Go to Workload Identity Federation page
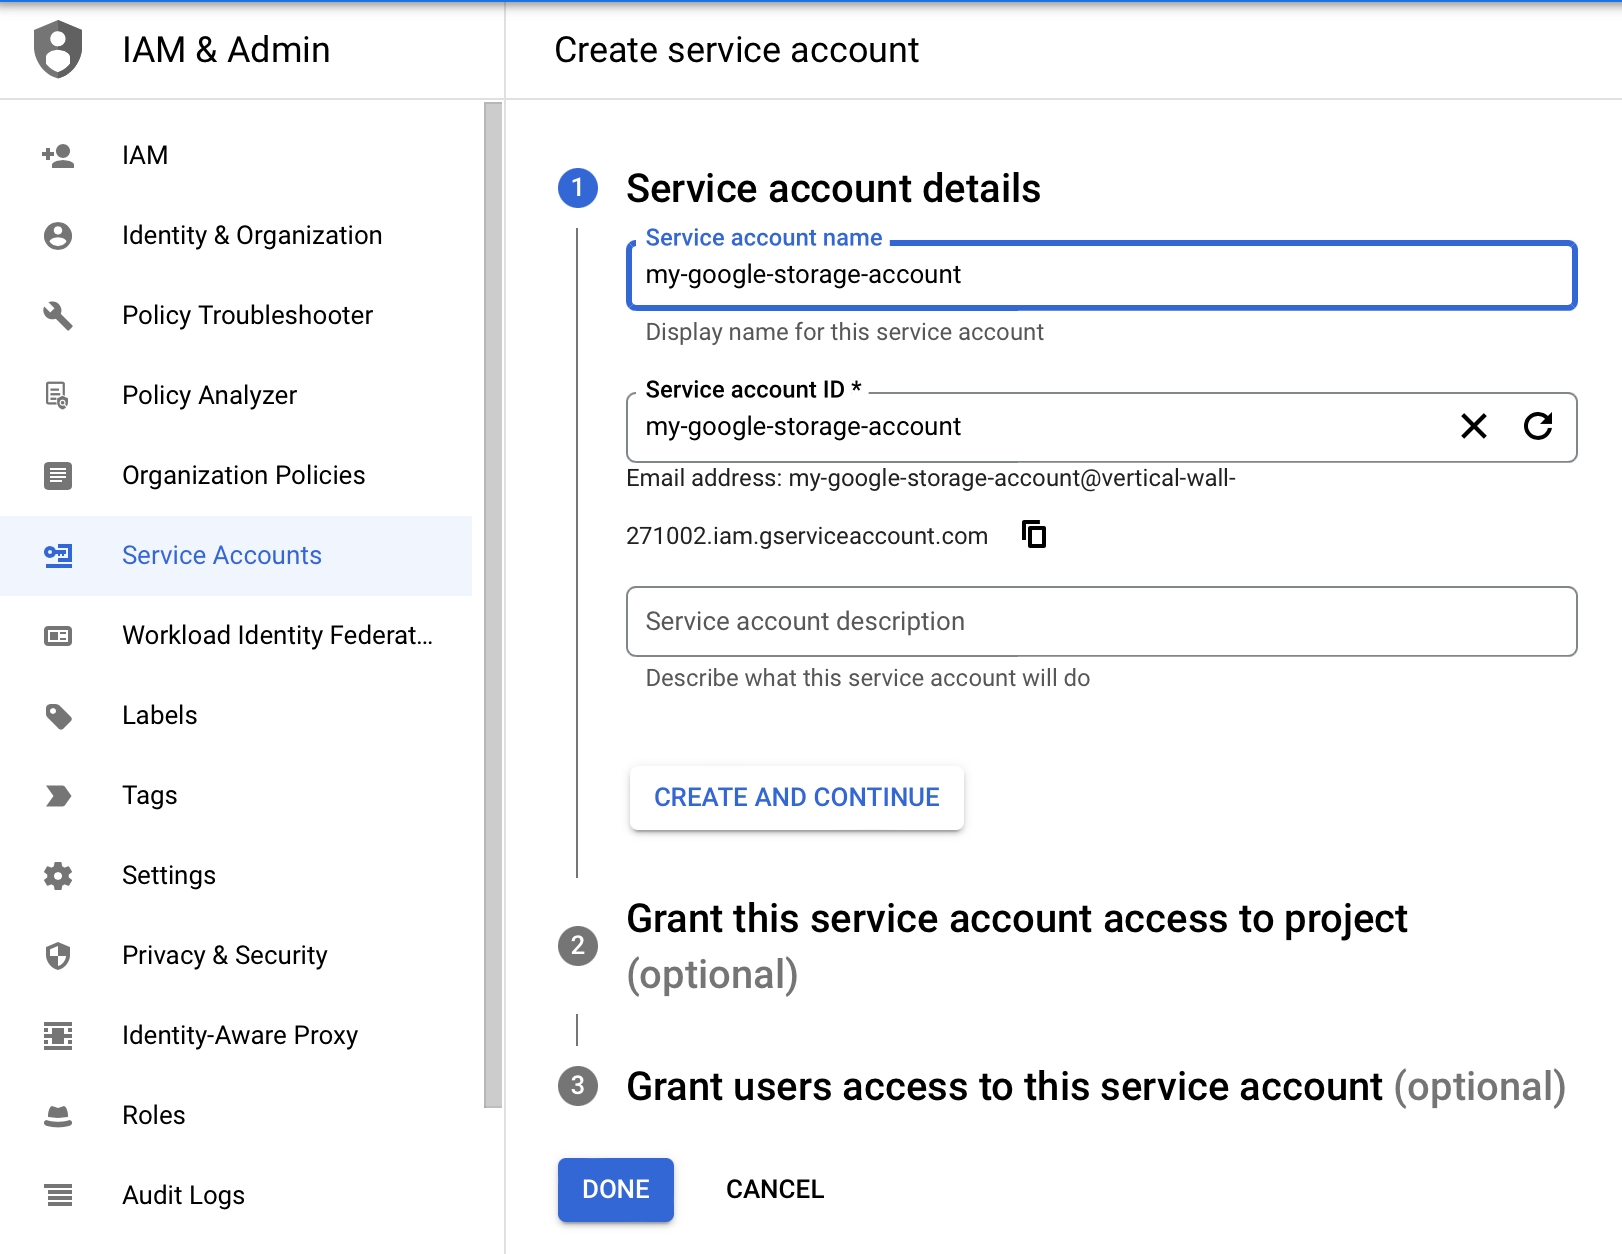Screen dimensions: 1622x1254 click(x=276, y=636)
